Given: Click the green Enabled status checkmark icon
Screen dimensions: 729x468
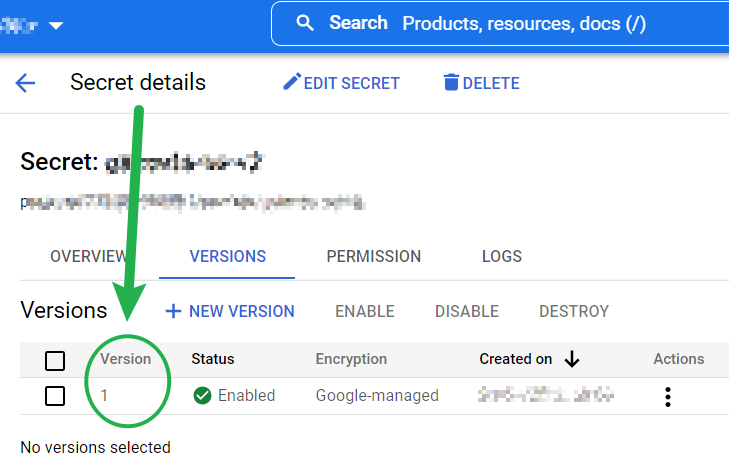Looking at the screenshot, I should [x=202, y=396].
